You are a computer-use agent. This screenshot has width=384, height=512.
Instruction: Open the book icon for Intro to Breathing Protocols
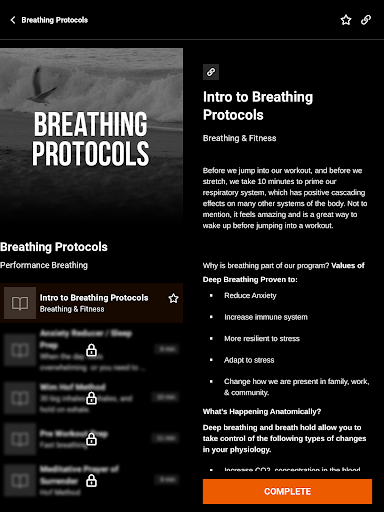20,303
